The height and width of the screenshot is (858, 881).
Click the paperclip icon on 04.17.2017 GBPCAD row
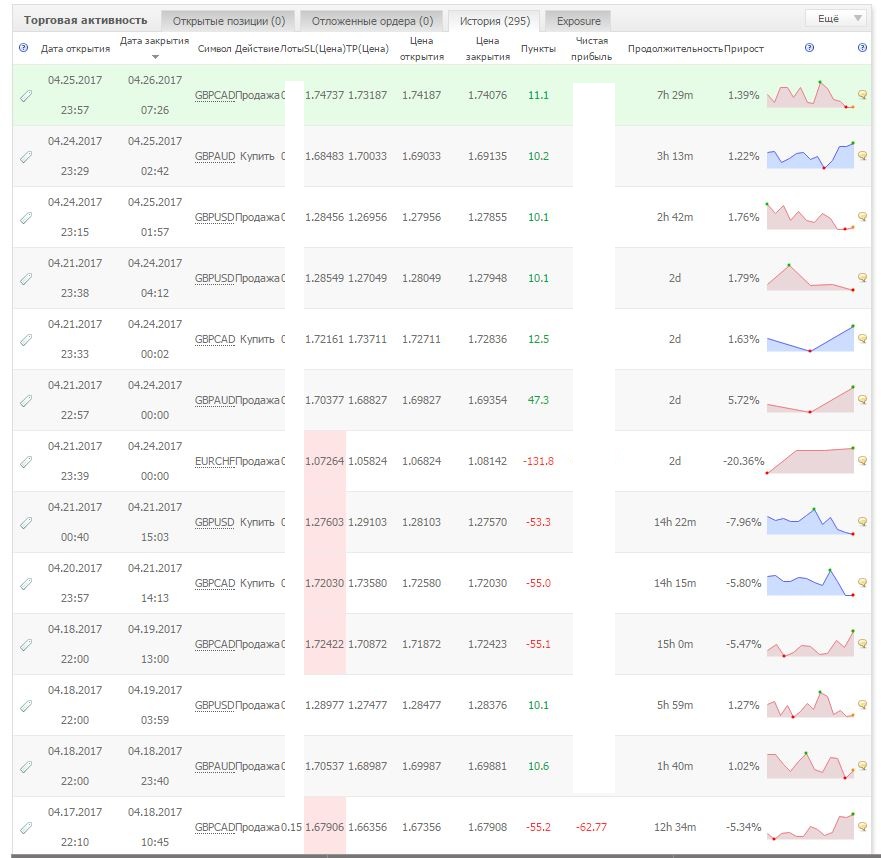point(26,828)
